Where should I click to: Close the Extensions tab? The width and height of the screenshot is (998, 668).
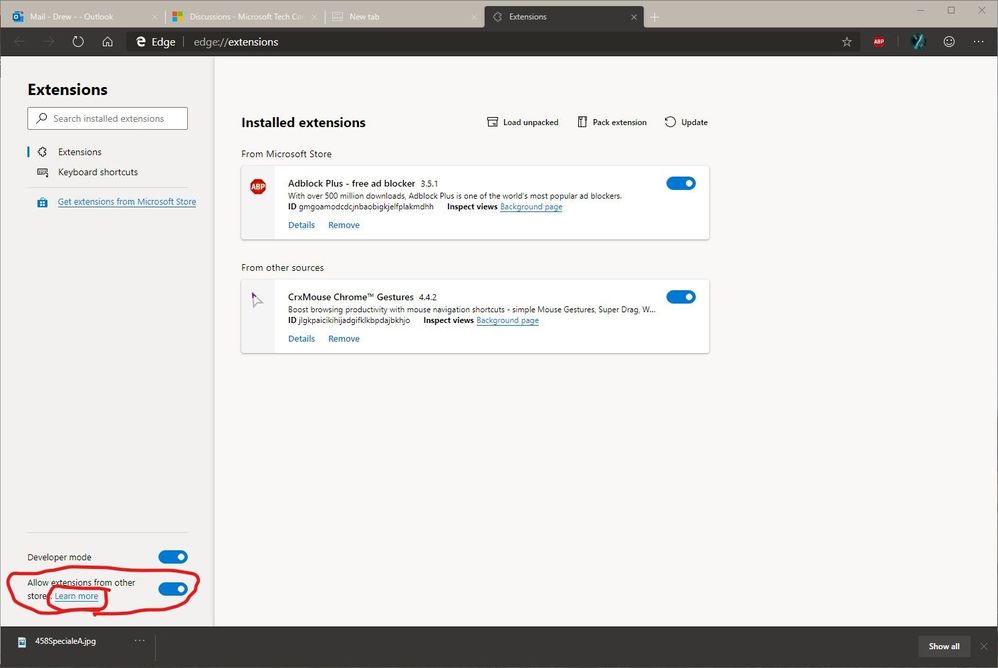click(x=634, y=17)
